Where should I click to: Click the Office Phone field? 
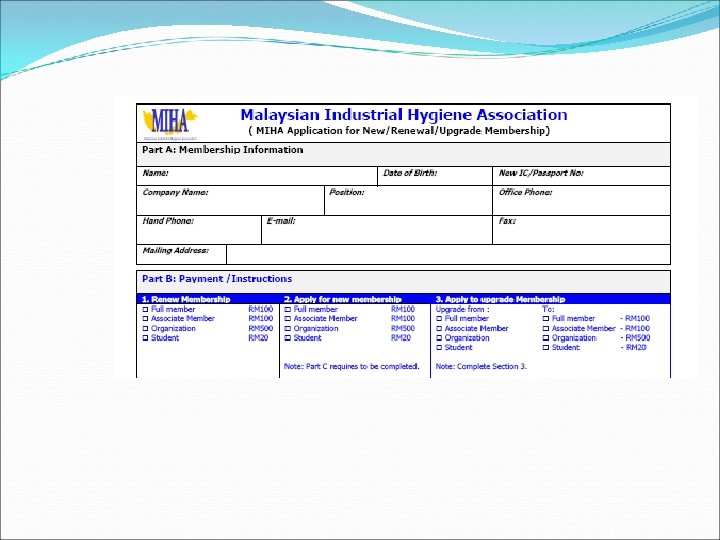581,201
